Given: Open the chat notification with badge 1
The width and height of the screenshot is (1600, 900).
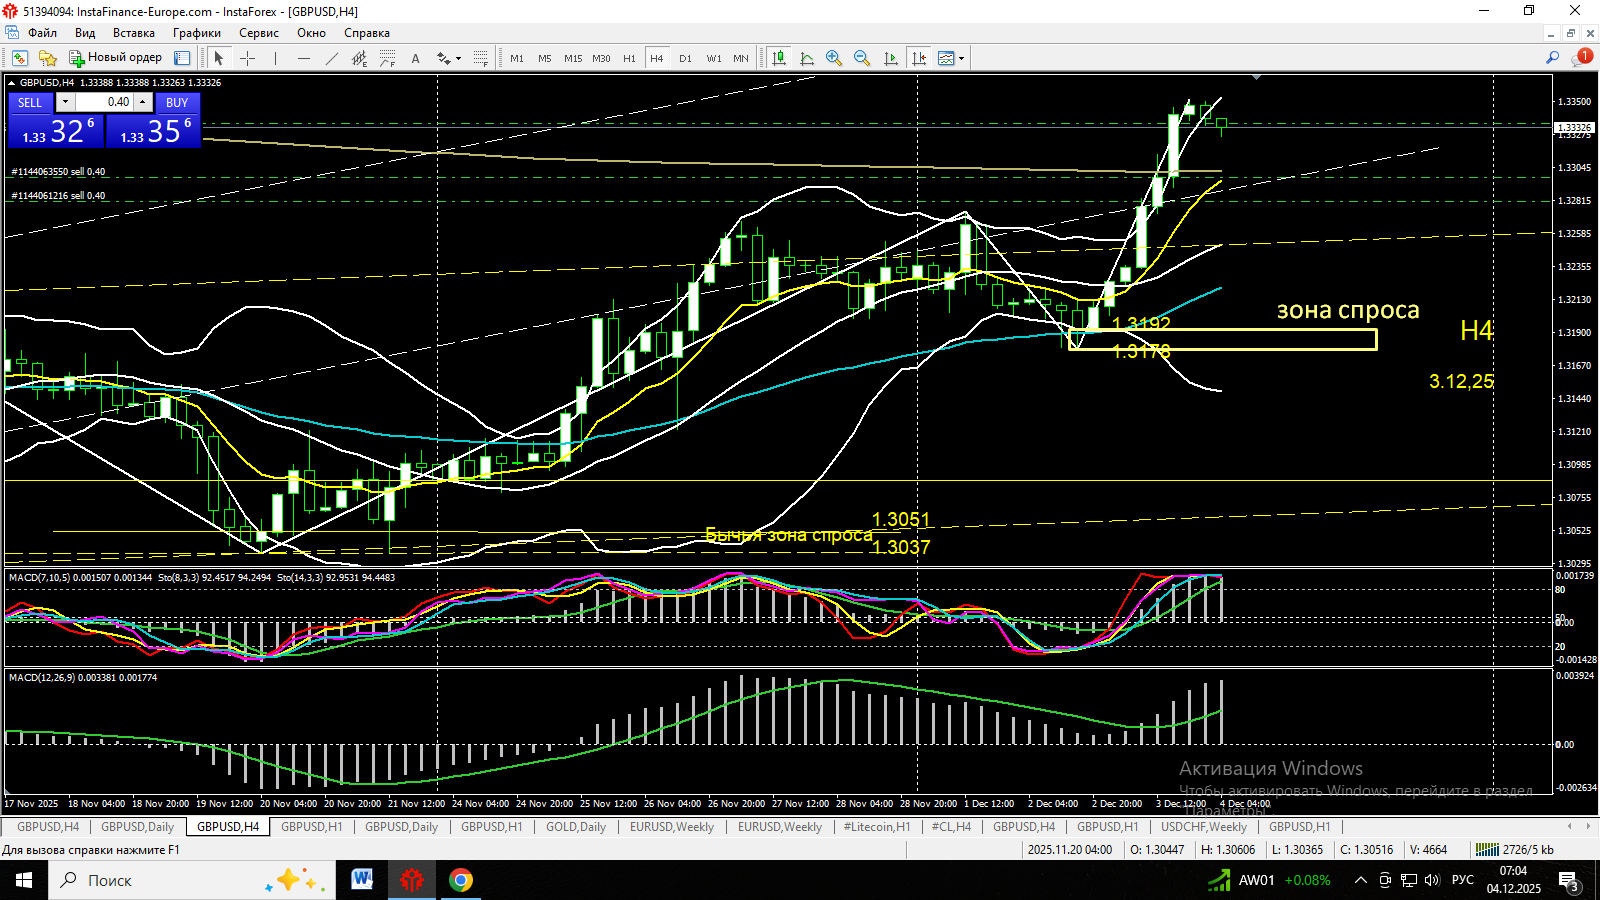Looking at the screenshot, I should click(x=1581, y=58).
